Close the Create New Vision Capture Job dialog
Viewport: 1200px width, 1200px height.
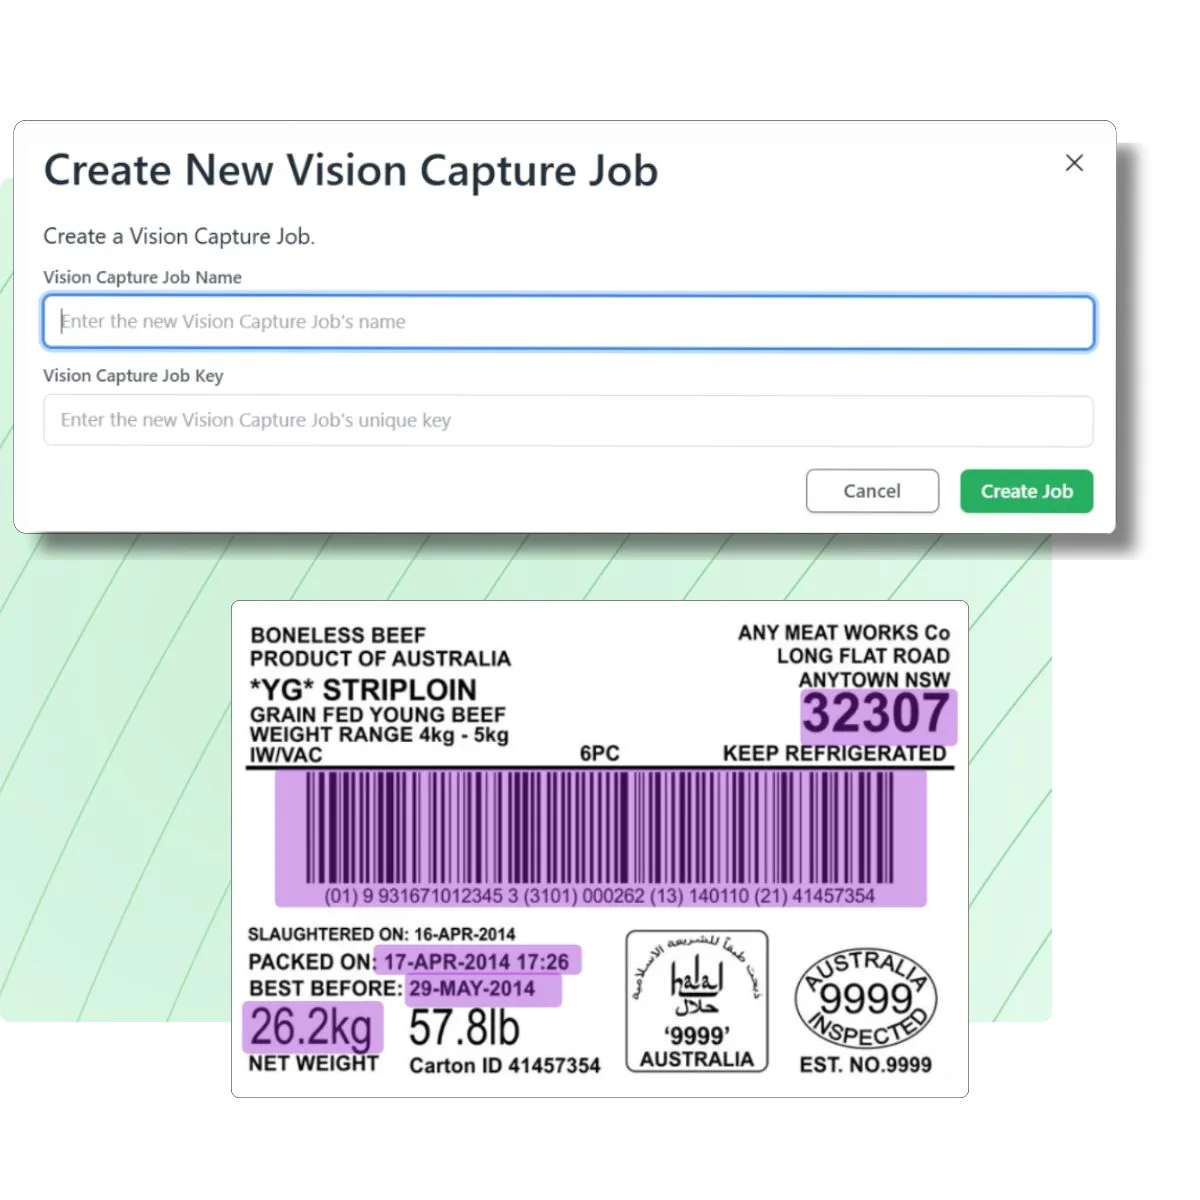click(x=1074, y=163)
